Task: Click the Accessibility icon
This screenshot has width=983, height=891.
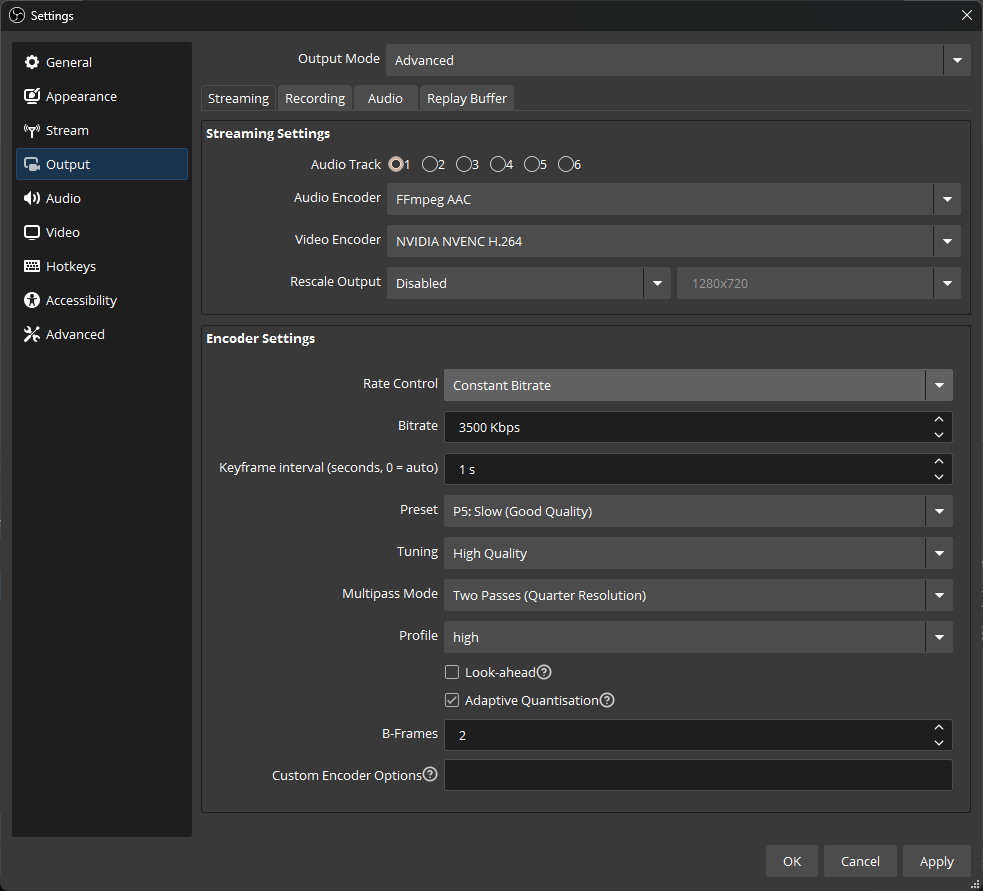Action: point(31,300)
